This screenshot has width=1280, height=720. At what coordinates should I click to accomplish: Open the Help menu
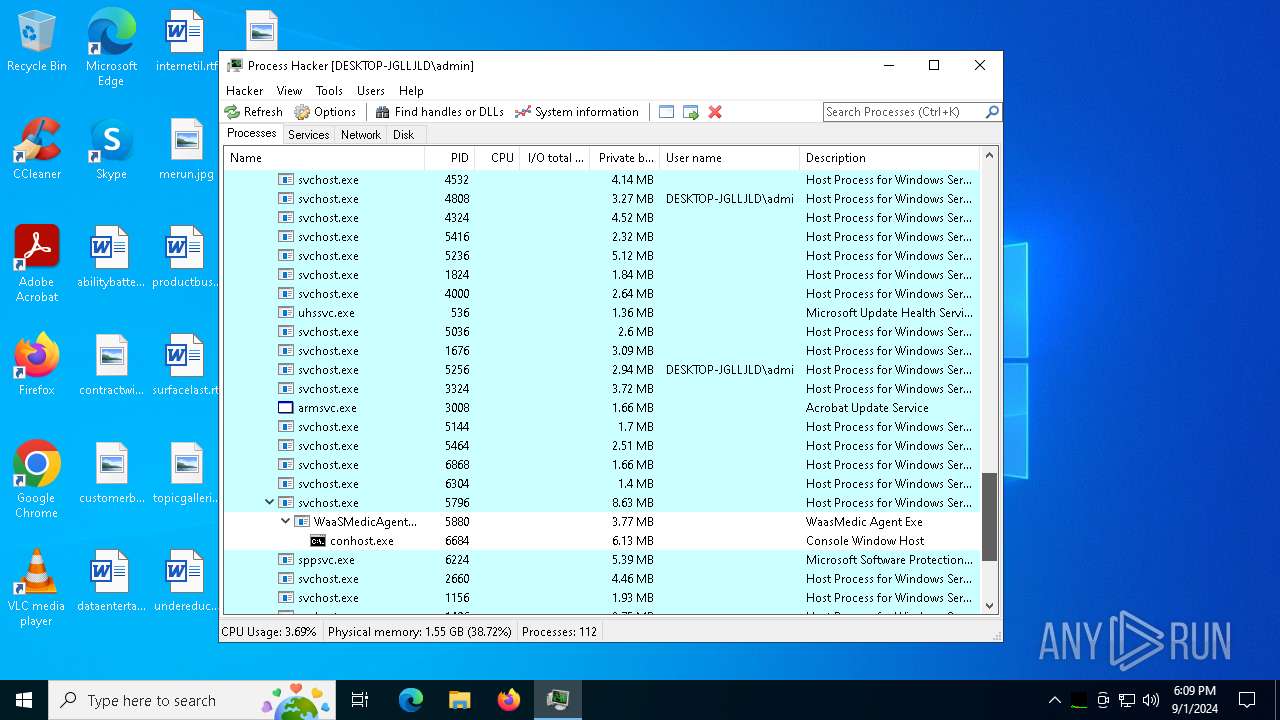[x=411, y=90]
